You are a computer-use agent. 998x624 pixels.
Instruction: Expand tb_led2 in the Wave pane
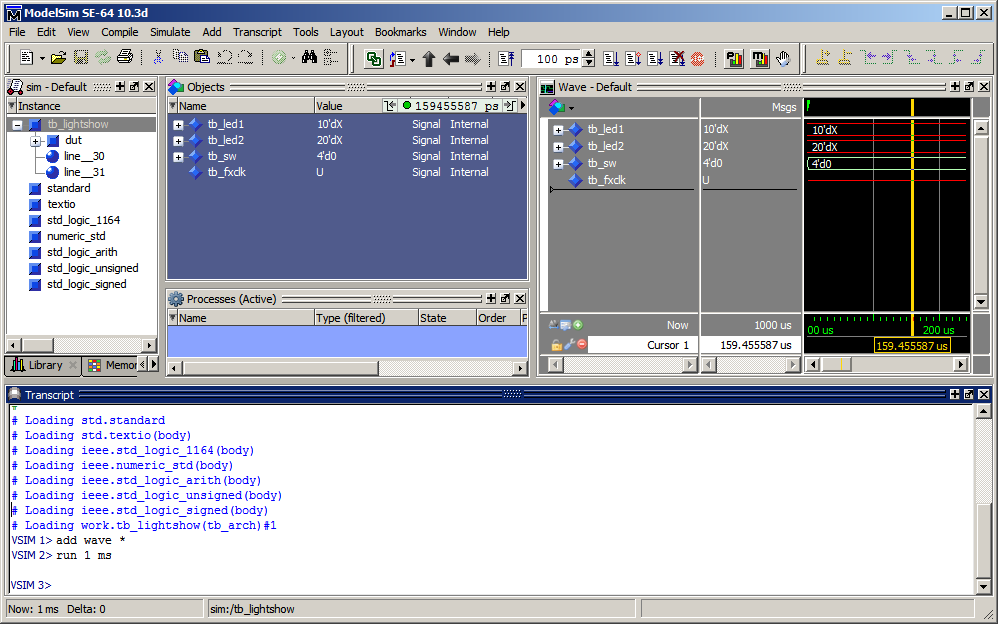(x=558, y=147)
